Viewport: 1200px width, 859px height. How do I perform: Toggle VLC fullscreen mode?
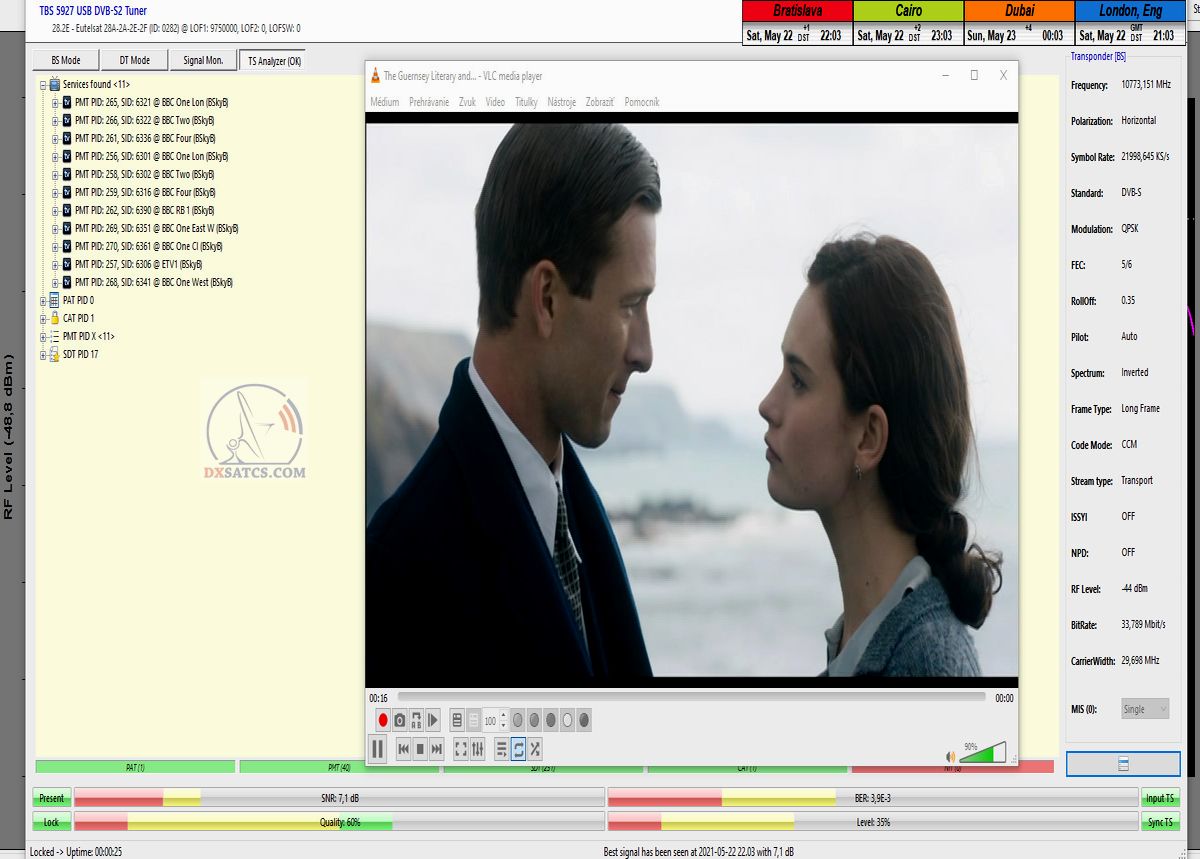pyautogui.click(x=461, y=748)
